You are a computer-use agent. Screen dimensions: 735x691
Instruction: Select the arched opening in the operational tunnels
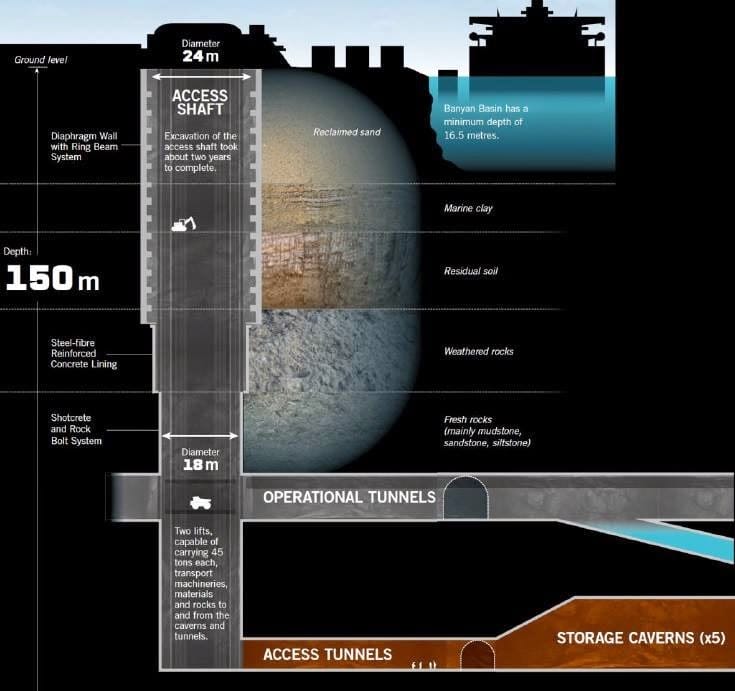[x=465, y=498]
